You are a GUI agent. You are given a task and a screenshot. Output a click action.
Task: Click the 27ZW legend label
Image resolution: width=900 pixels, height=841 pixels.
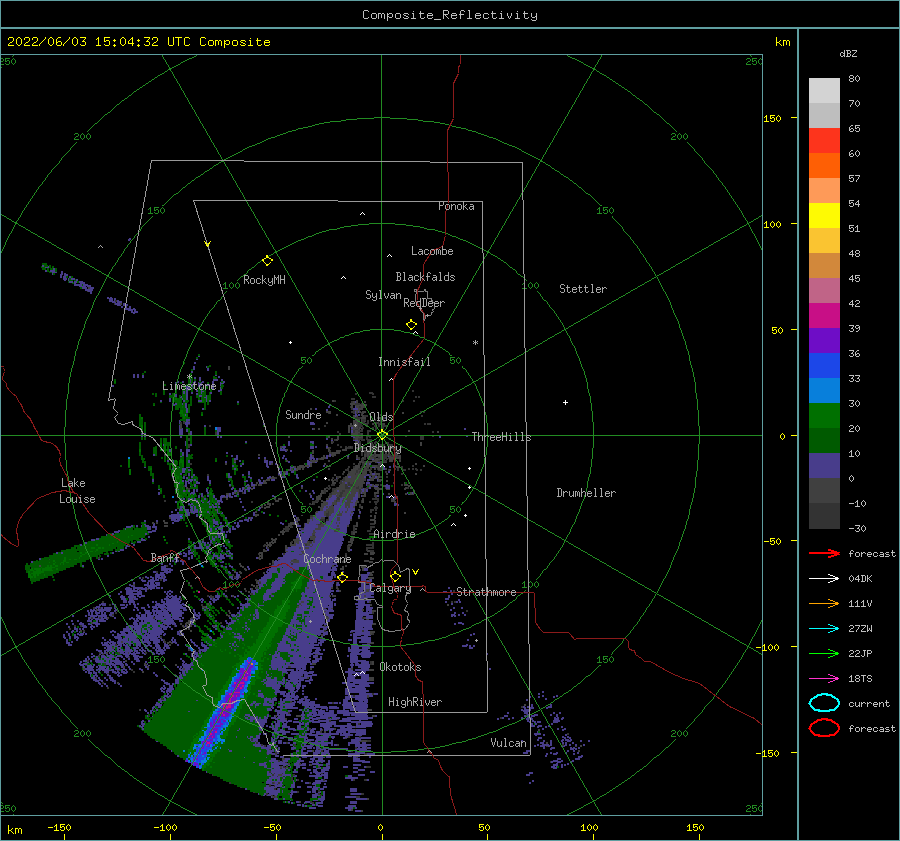(x=860, y=629)
